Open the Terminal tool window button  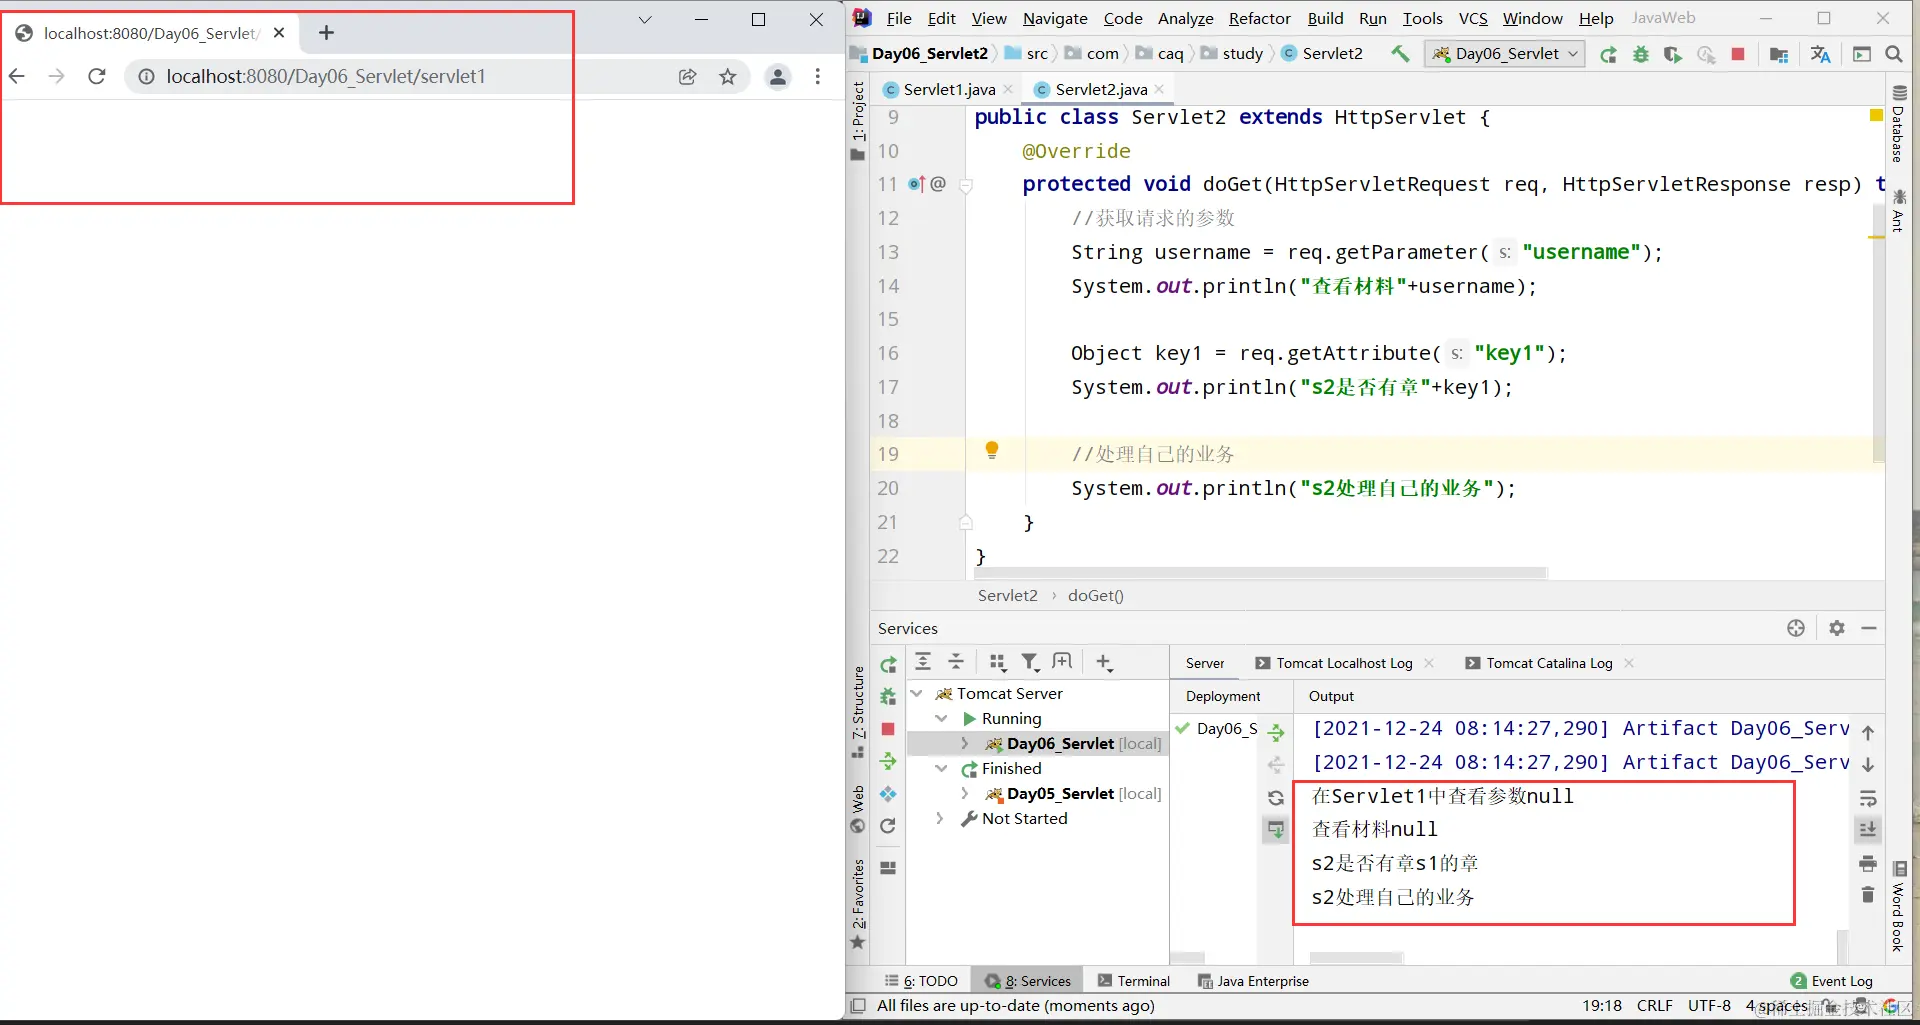tap(1134, 981)
